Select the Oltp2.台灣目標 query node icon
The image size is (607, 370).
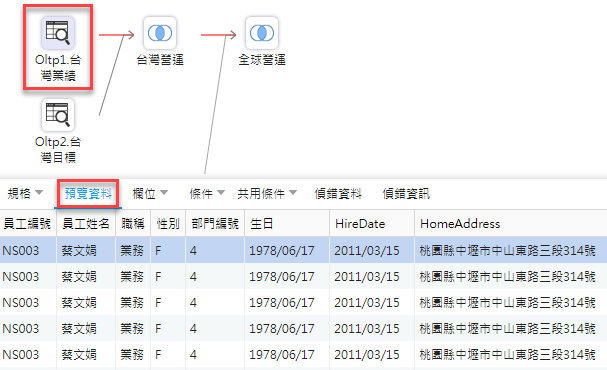[x=58, y=115]
